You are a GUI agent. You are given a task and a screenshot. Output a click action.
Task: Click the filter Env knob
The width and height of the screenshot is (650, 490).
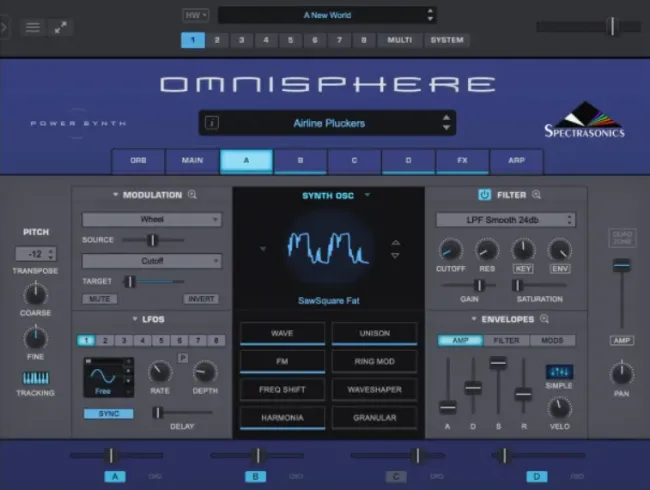pyautogui.click(x=560, y=250)
